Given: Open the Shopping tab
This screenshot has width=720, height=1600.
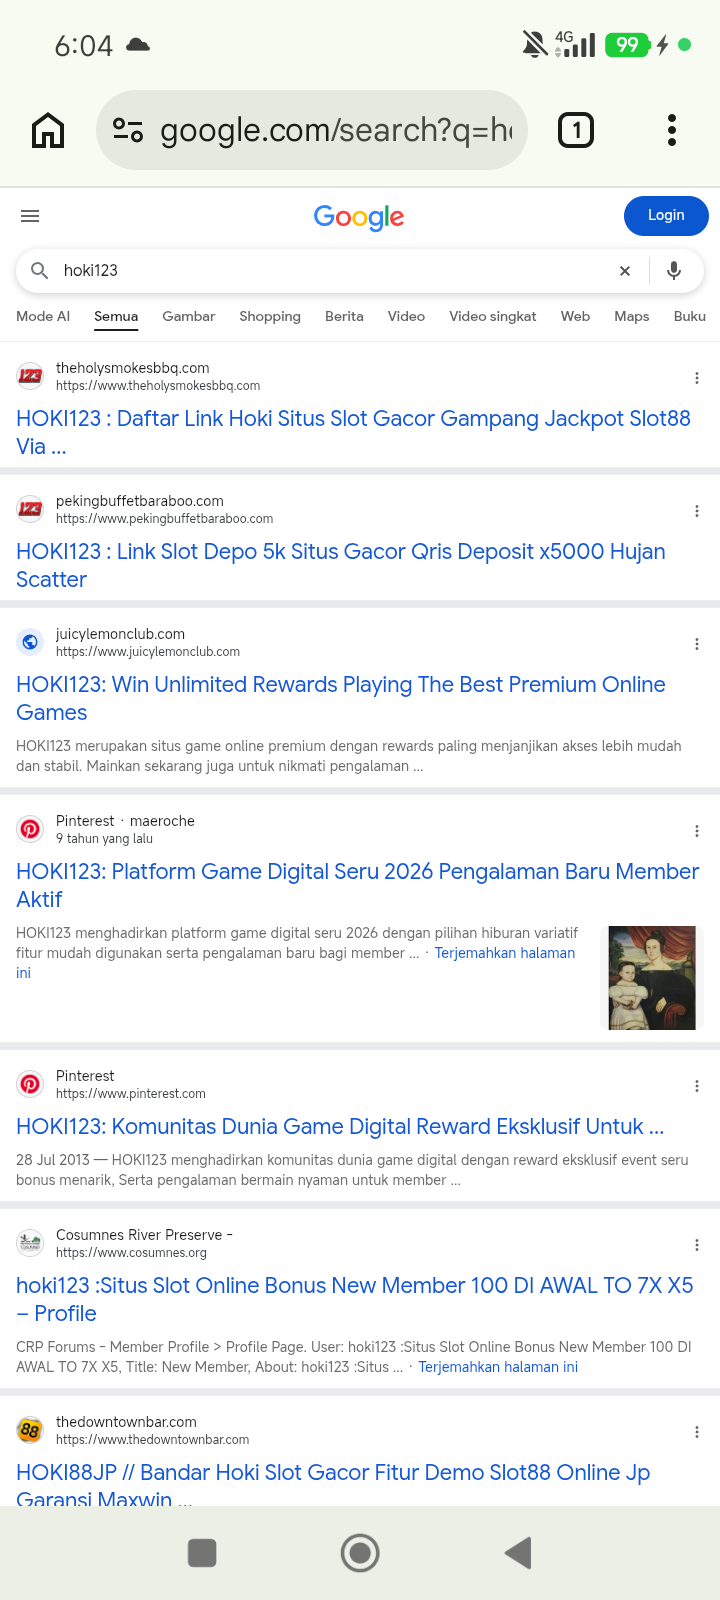Looking at the screenshot, I should 270,316.
